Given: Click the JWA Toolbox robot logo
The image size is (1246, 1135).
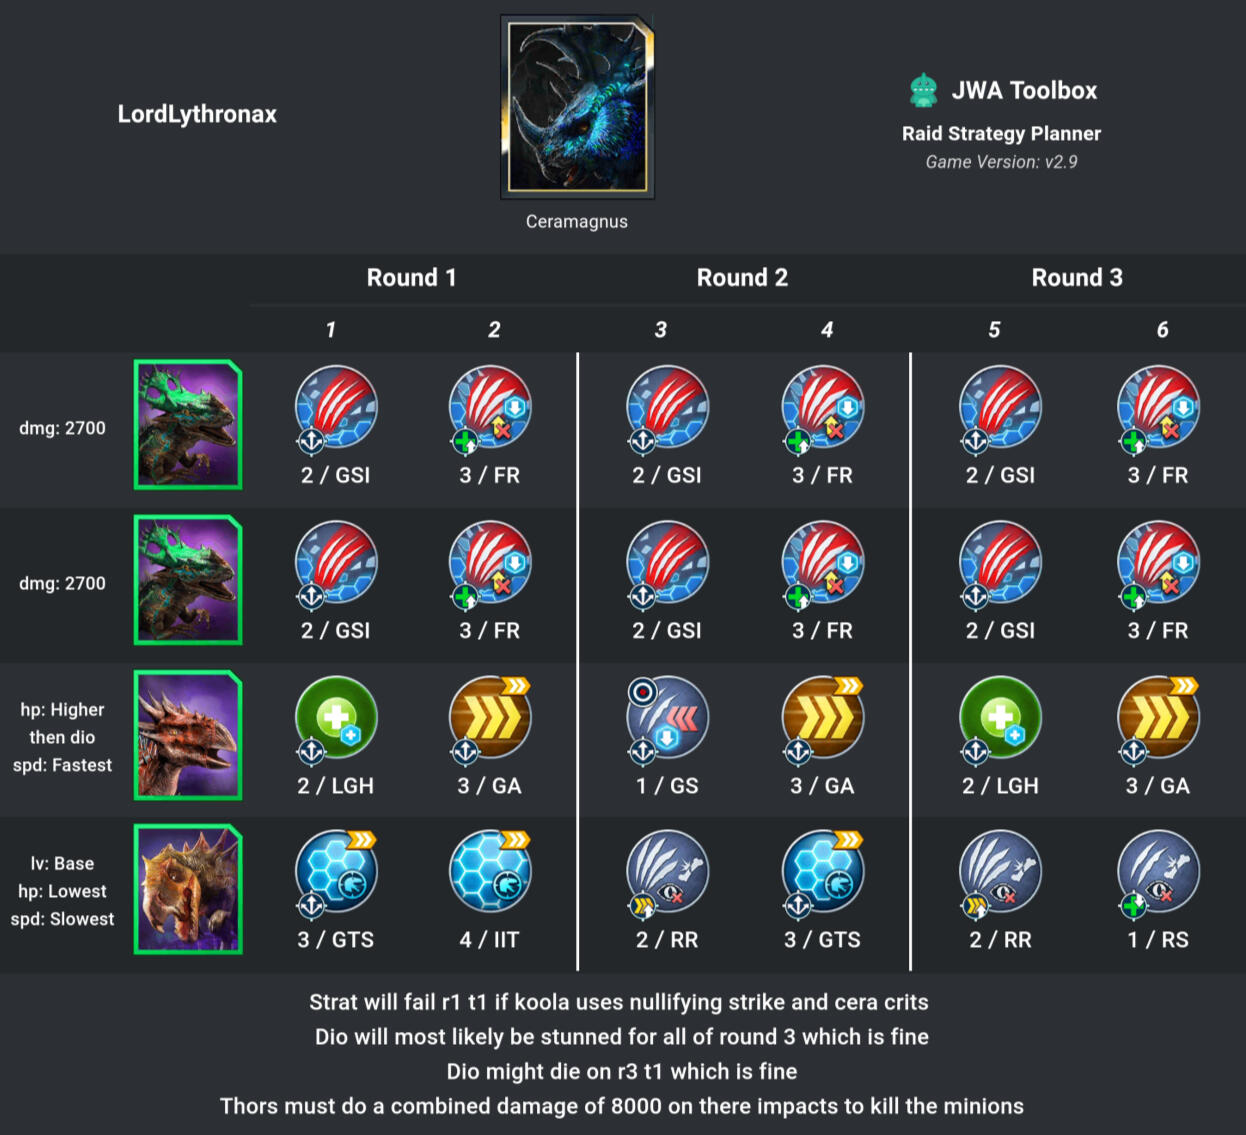Looking at the screenshot, I should point(923,90).
